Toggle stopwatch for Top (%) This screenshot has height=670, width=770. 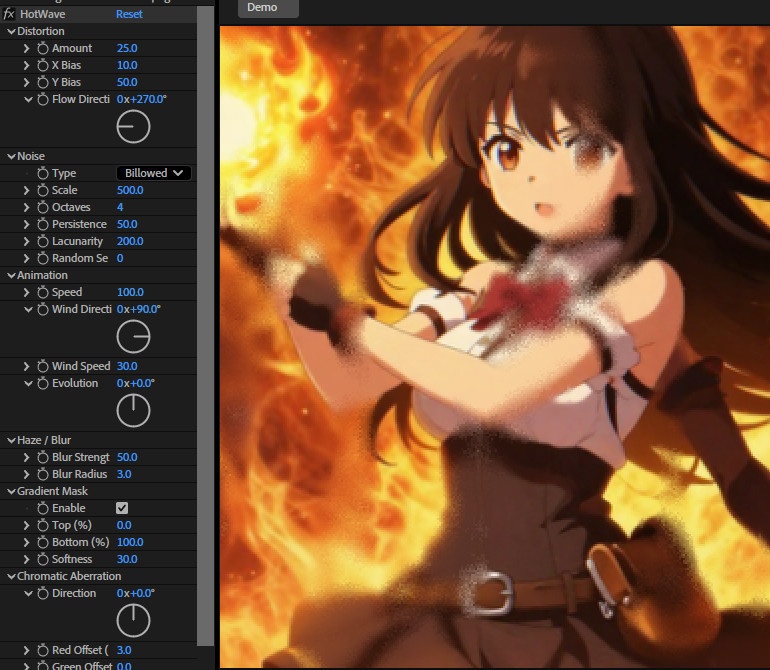click(x=43, y=526)
